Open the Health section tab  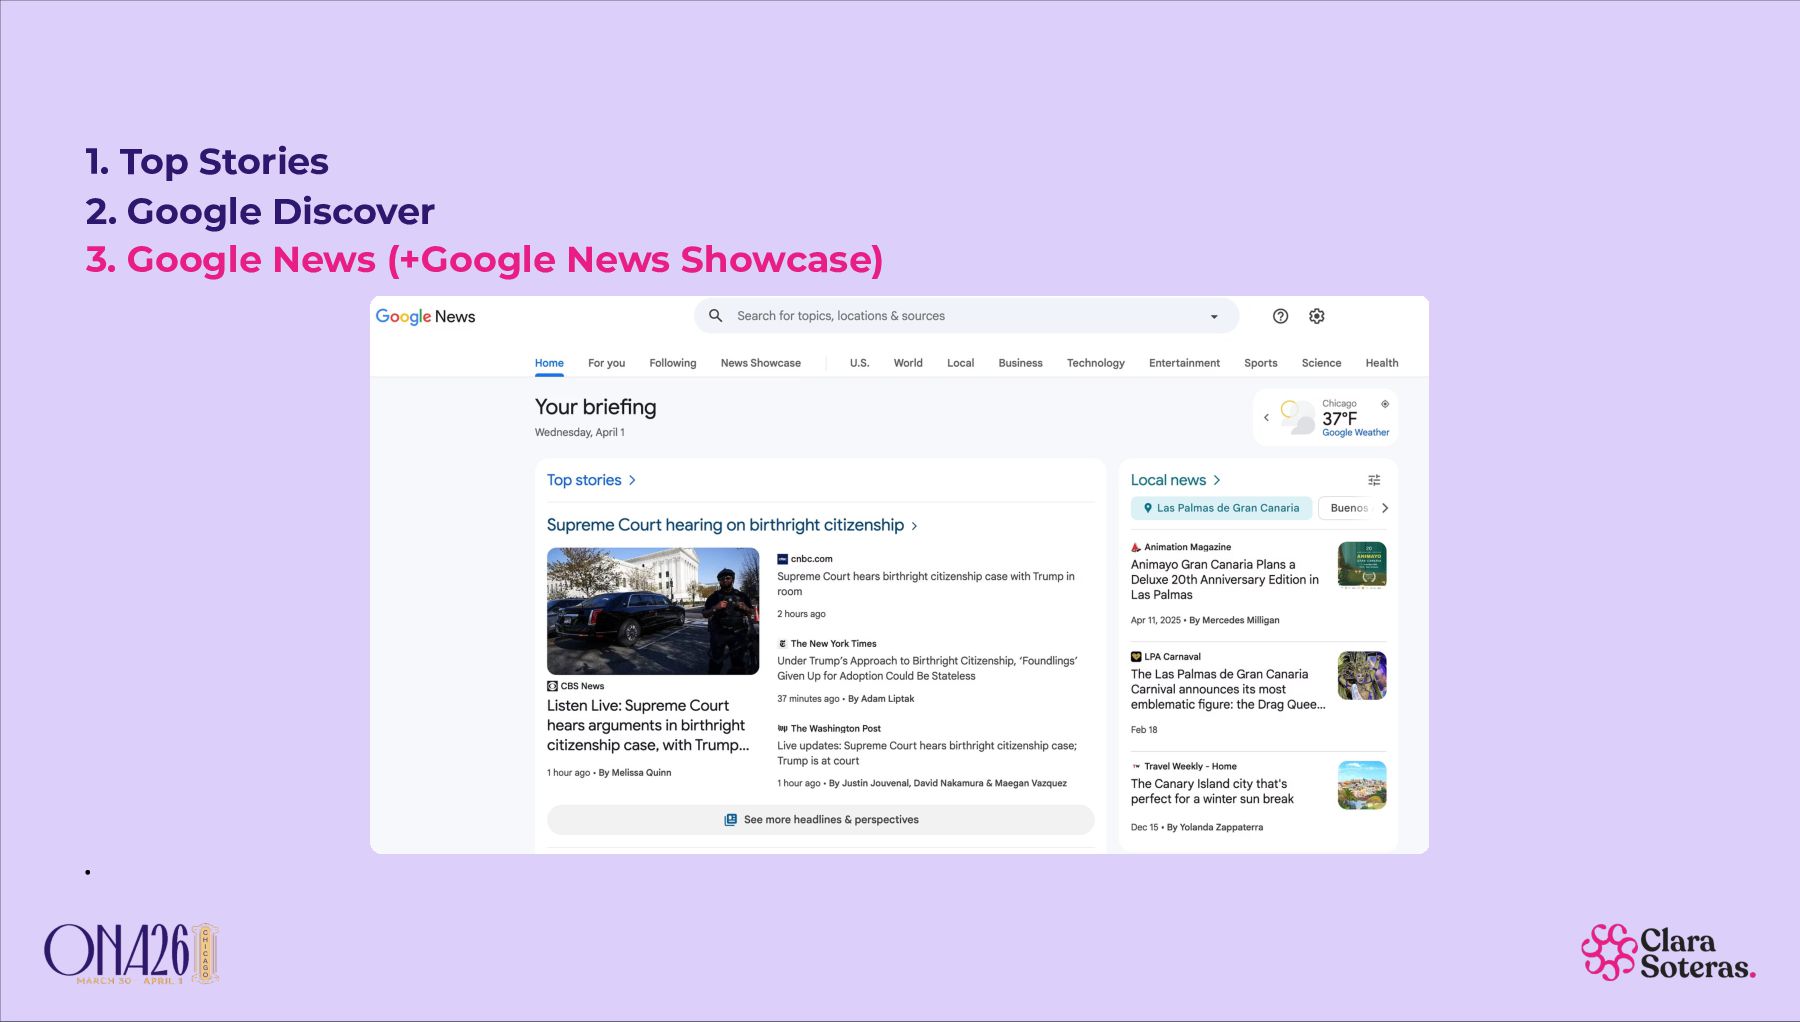1382,363
